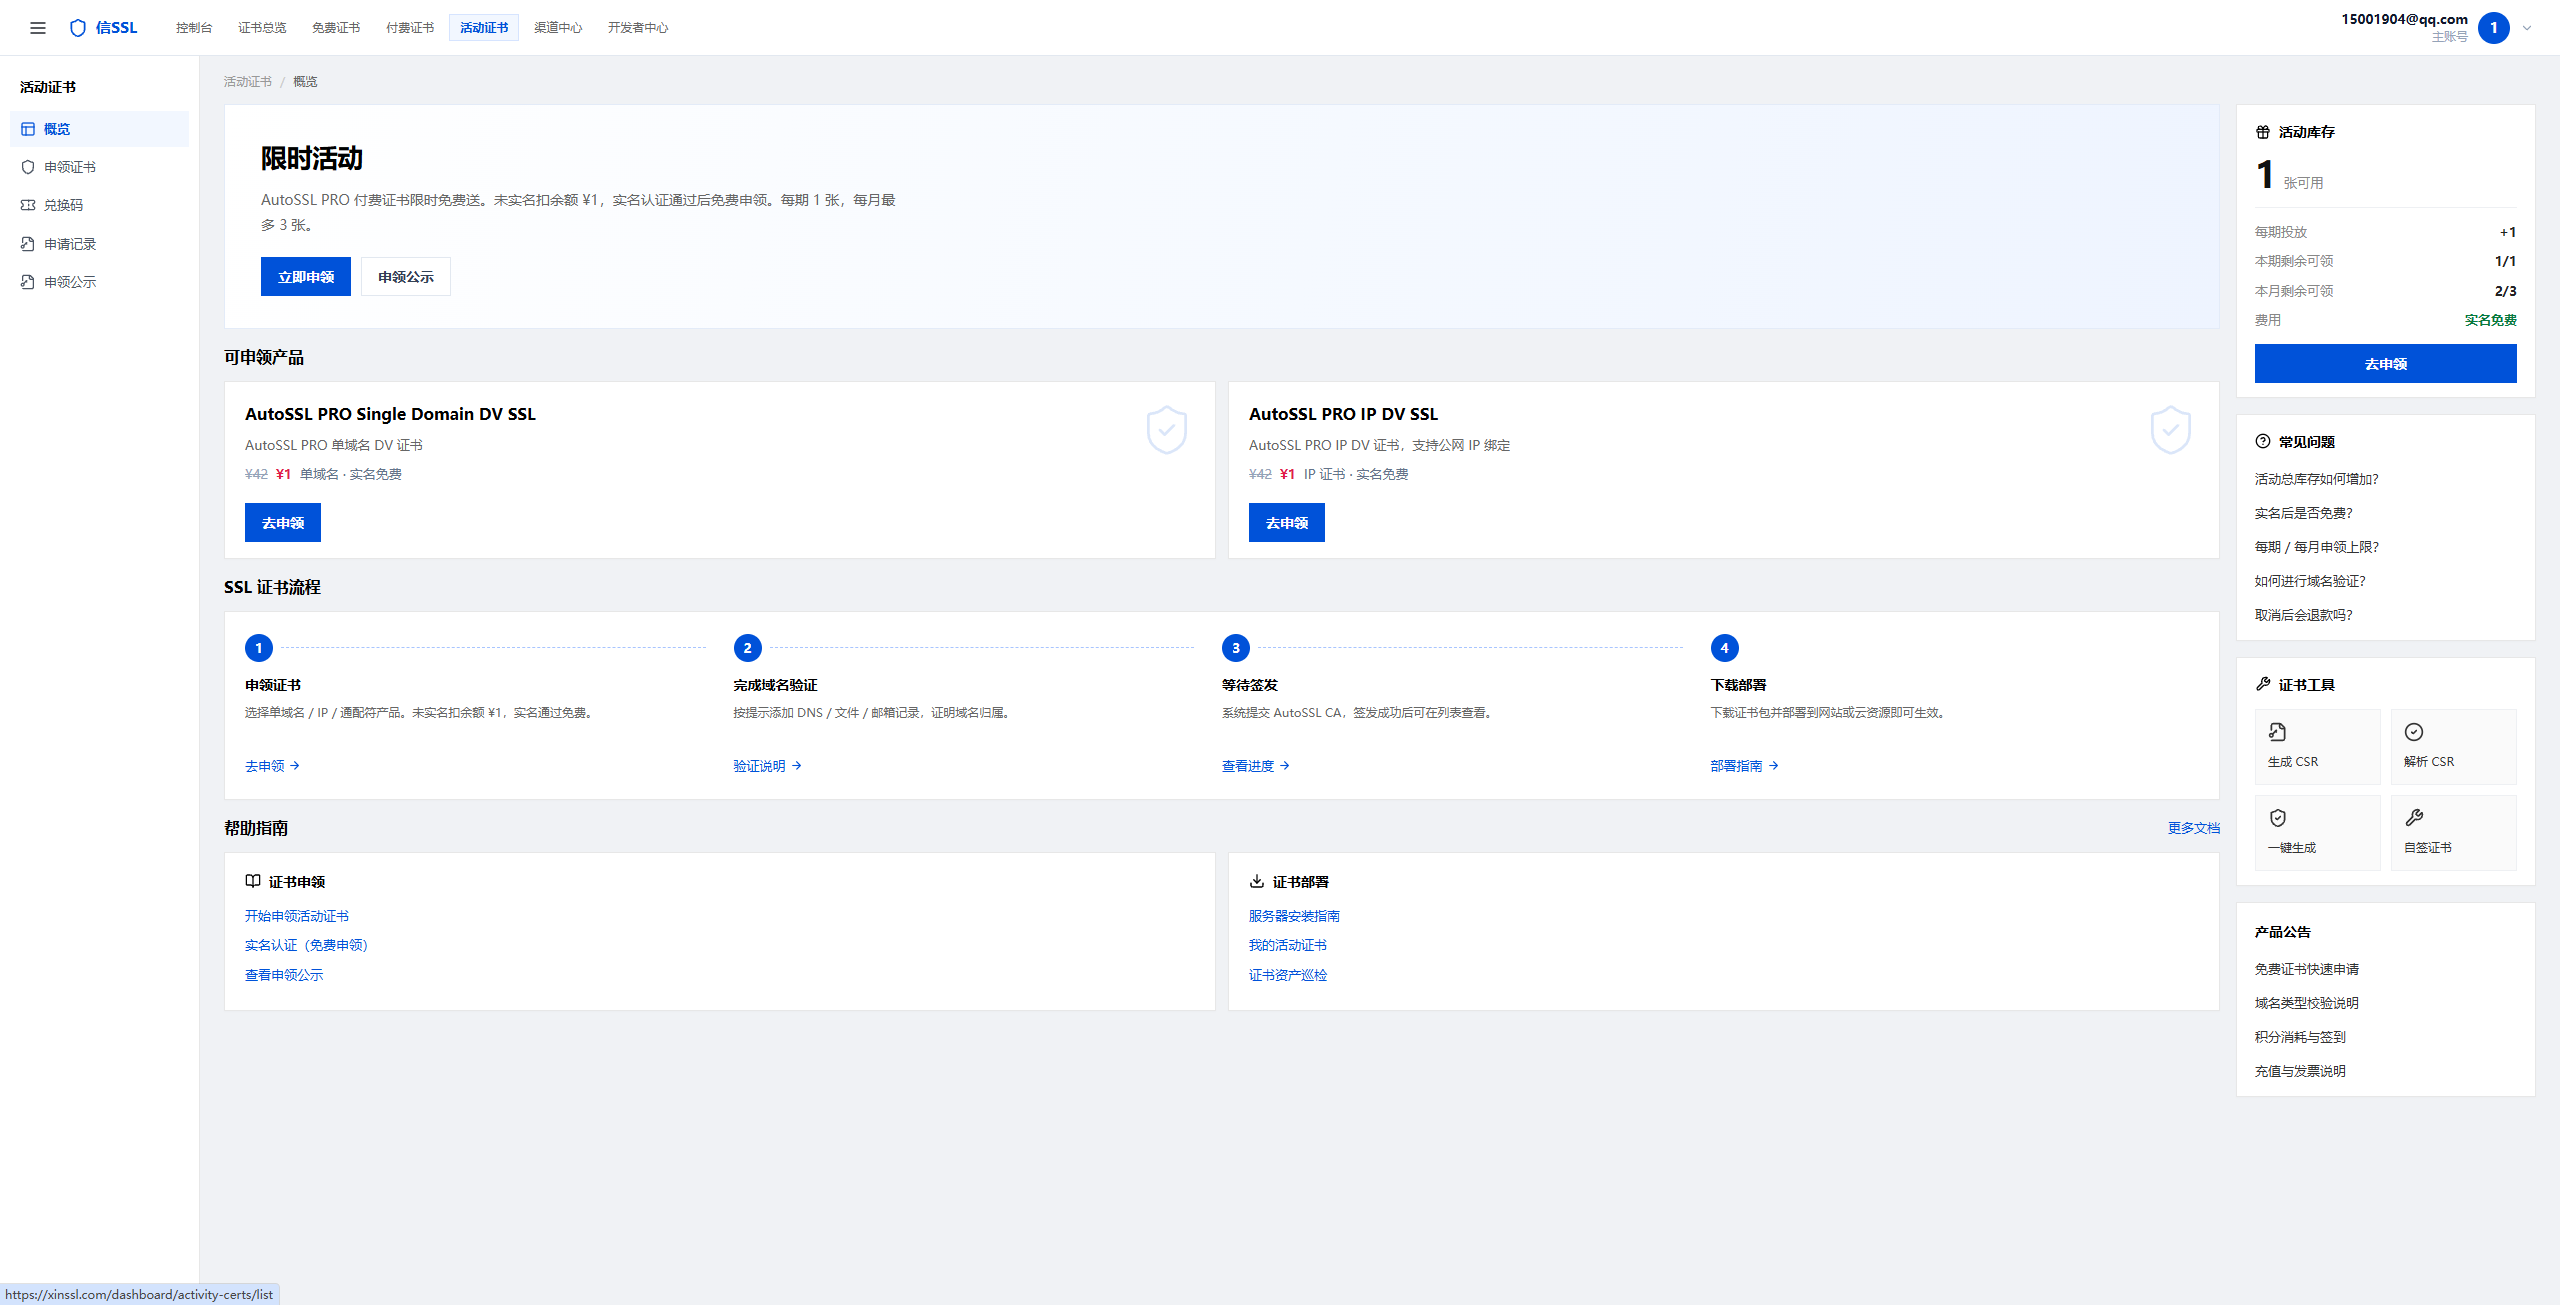Click the 概览 sidebar icon
2560x1305 pixels.
(x=28, y=129)
